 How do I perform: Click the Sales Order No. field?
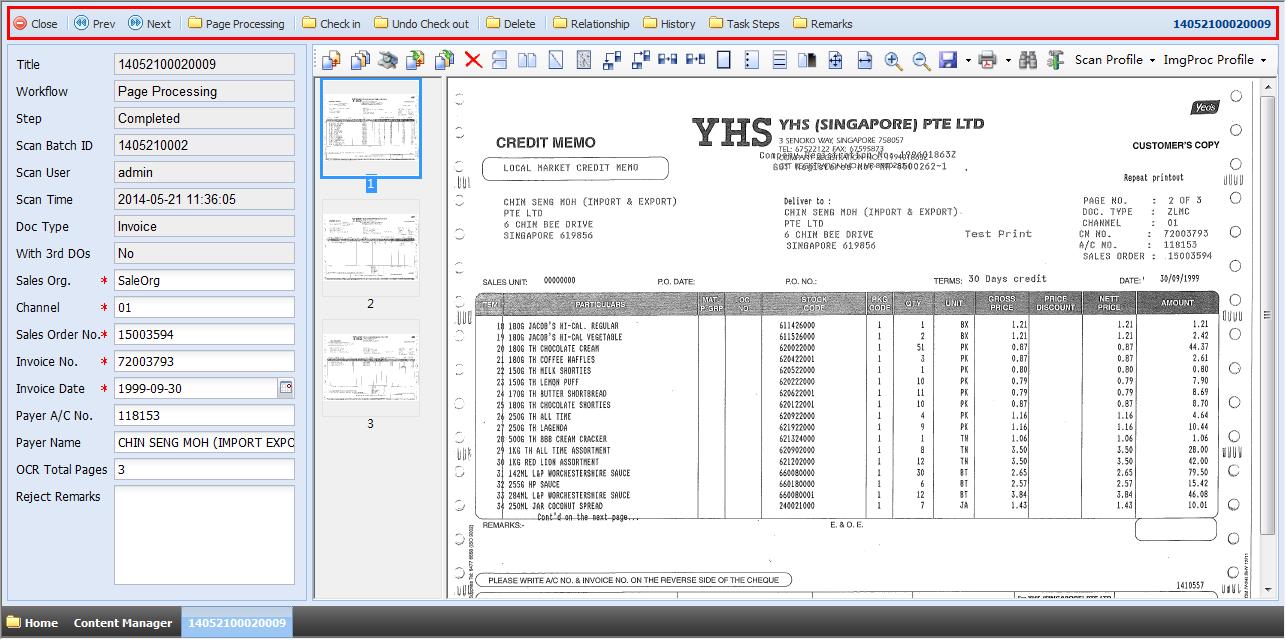204,334
